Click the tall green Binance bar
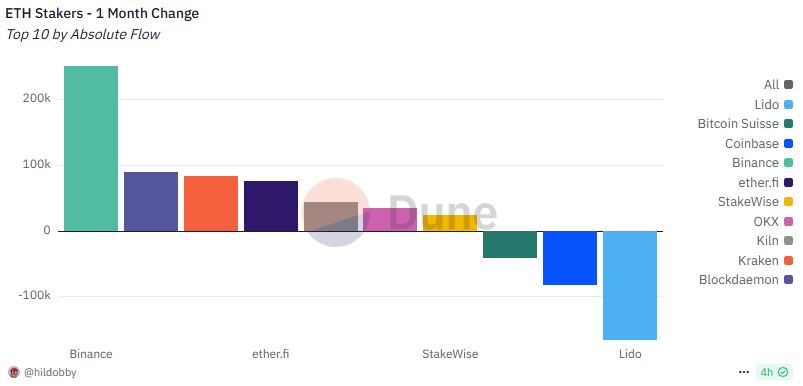The height and width of the screenshot is (386, 803). 91,148
